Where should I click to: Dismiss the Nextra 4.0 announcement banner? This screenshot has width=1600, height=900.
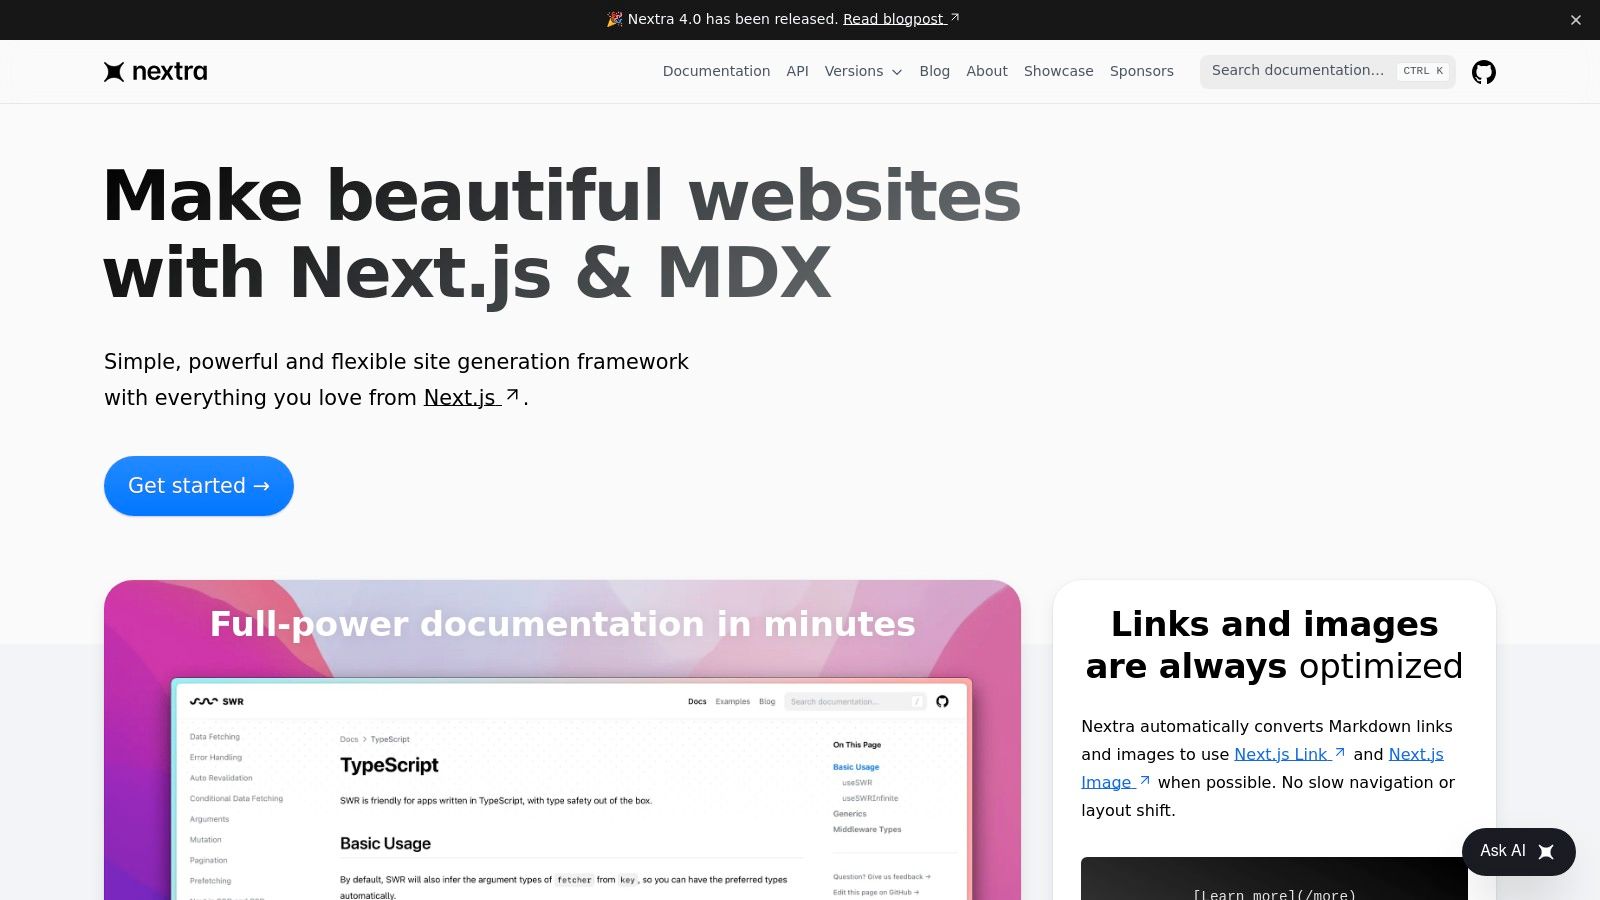(x=1576, y=19)
